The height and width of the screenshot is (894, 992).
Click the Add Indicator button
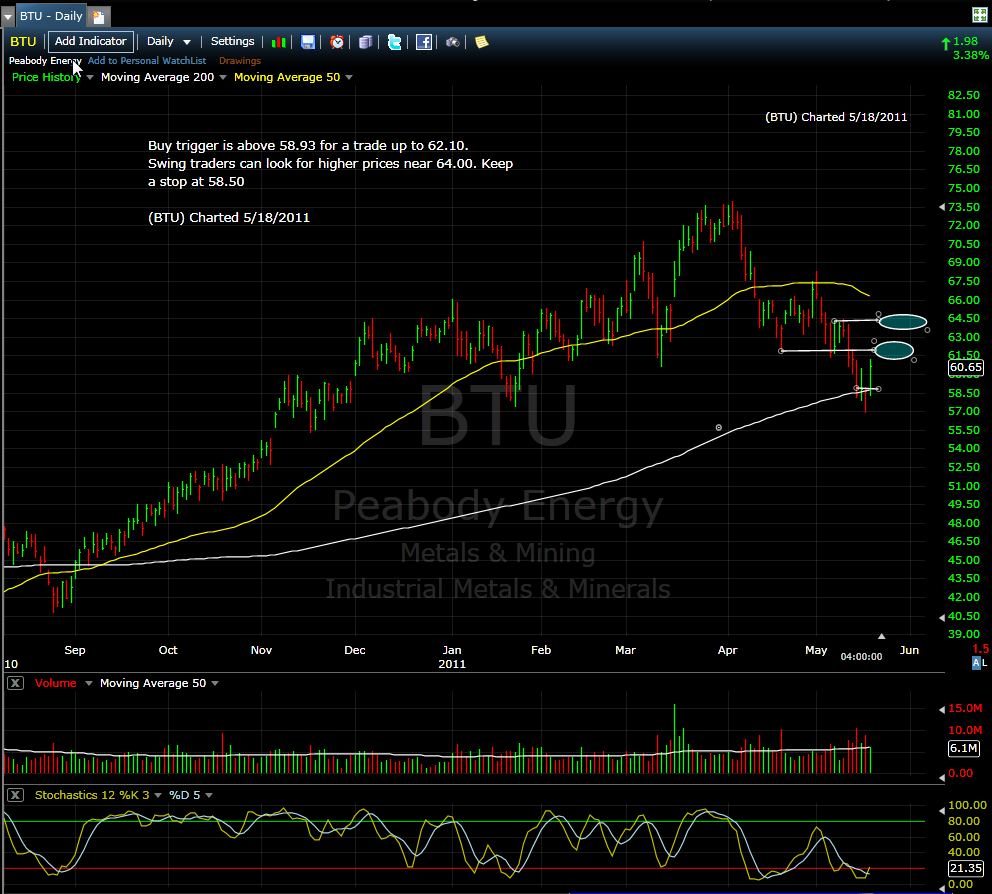90,42
